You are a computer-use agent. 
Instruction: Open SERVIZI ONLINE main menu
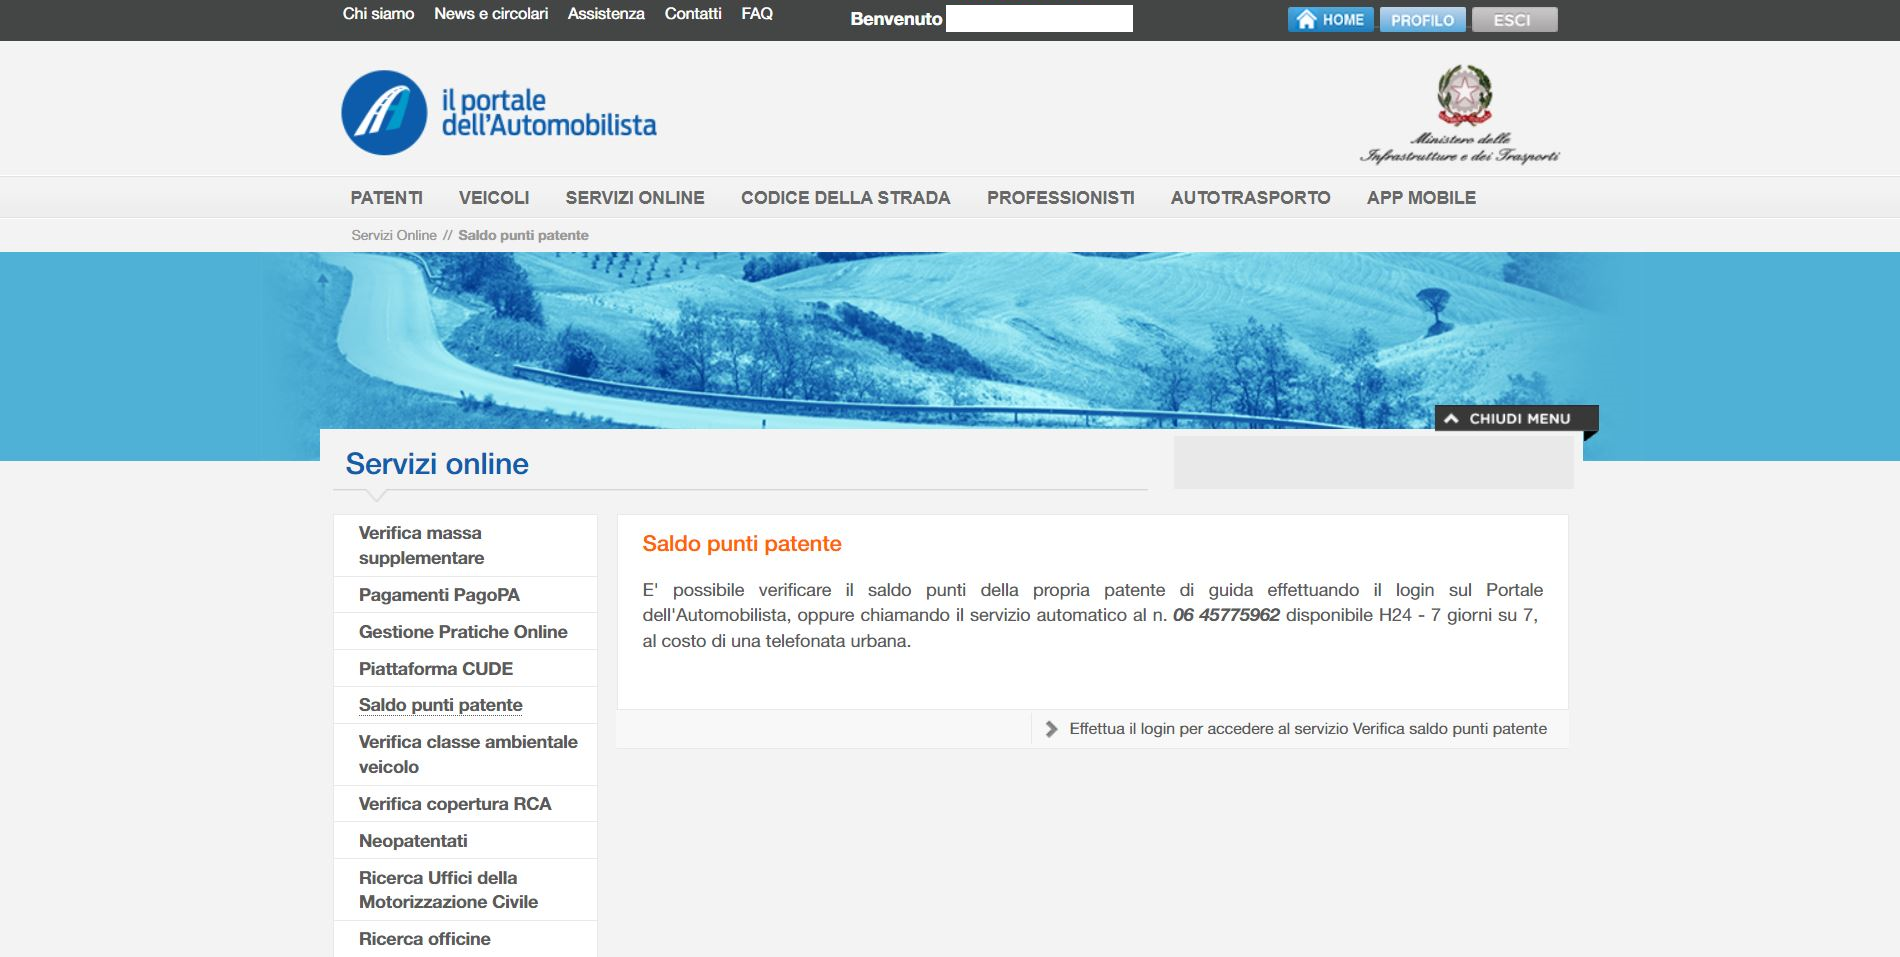635,198
